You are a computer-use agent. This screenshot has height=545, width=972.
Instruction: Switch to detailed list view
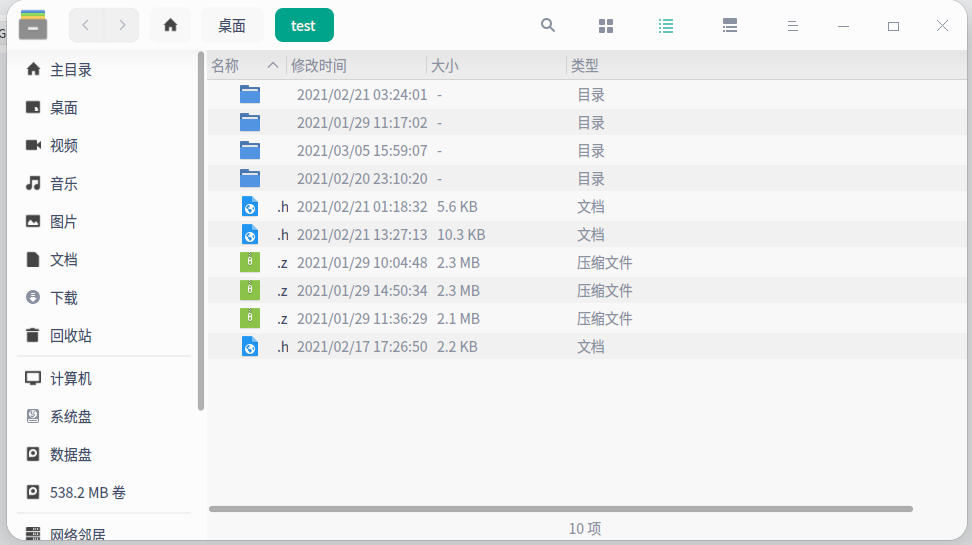click(x=730, y=26)
